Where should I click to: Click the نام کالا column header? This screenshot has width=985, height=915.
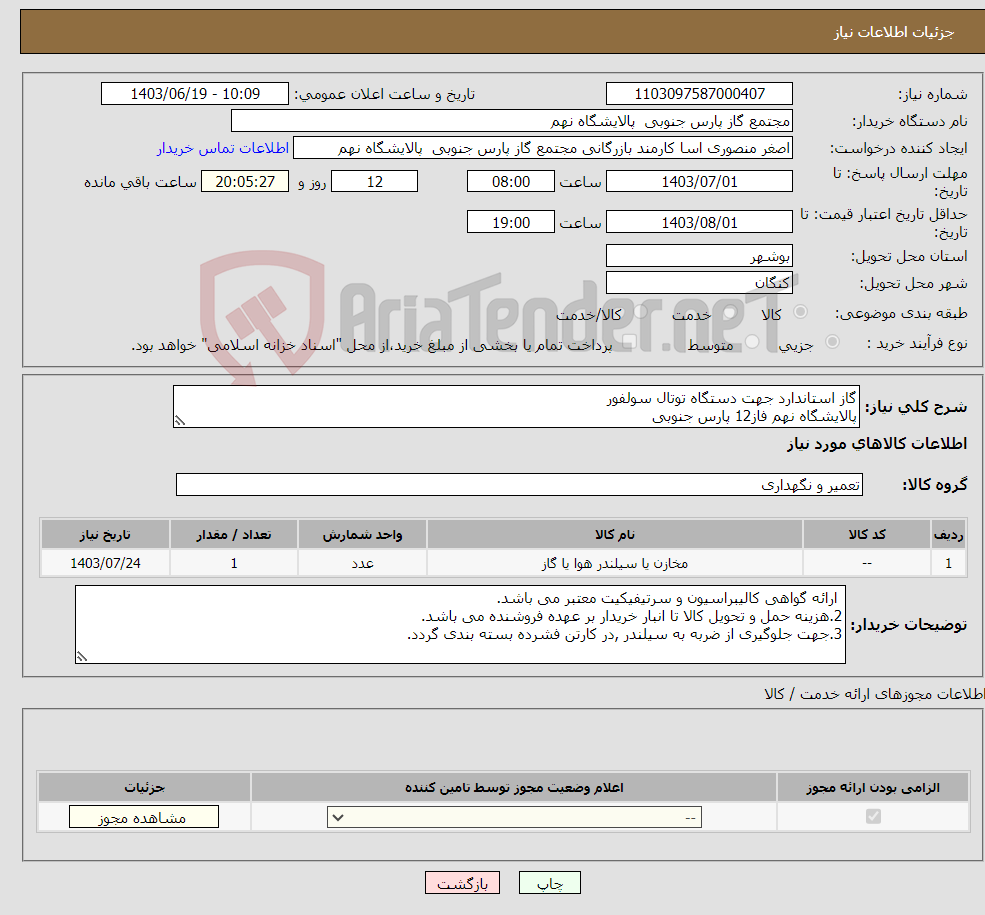(x=615, y=534)
